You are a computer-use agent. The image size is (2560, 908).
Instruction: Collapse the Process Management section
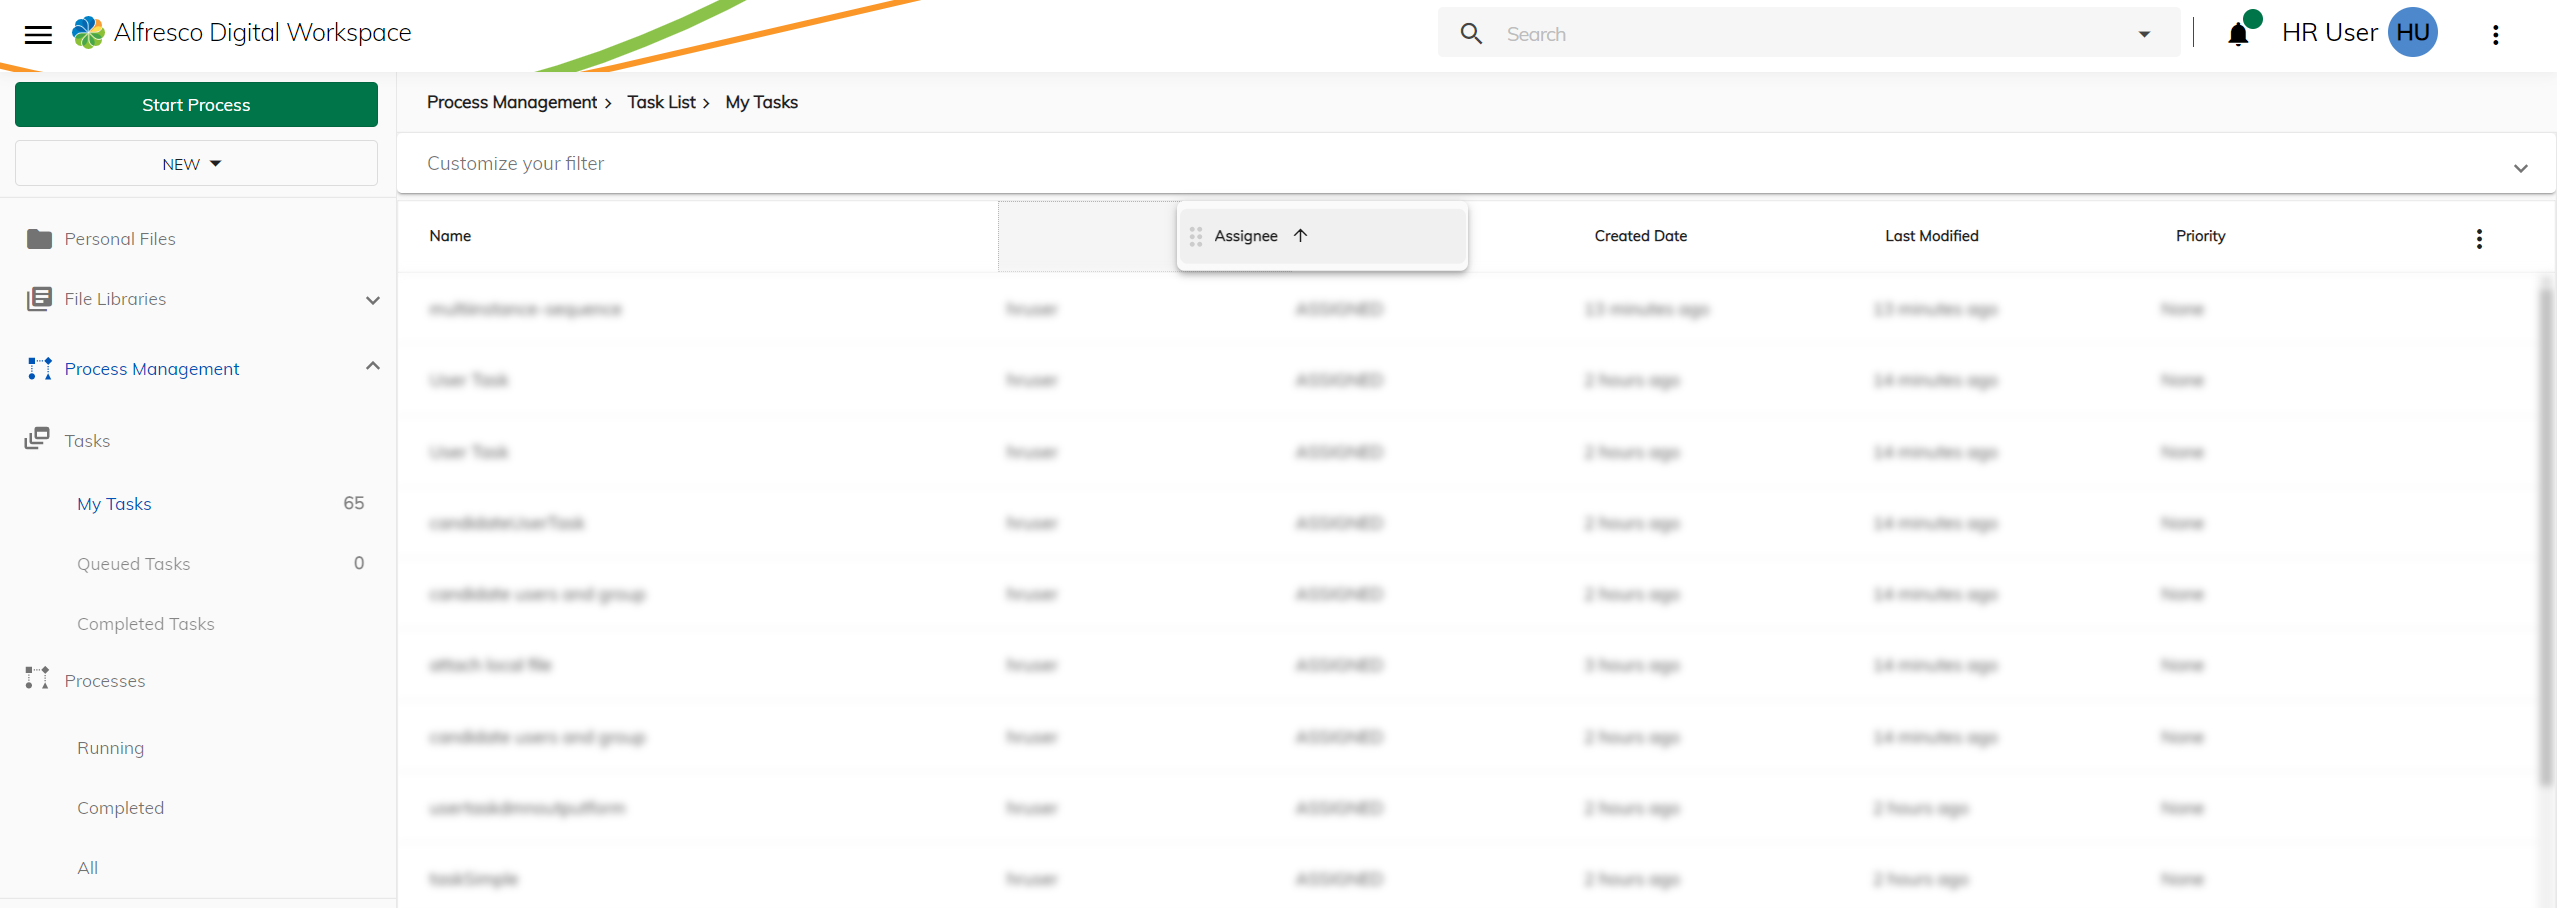pos(372,367)
